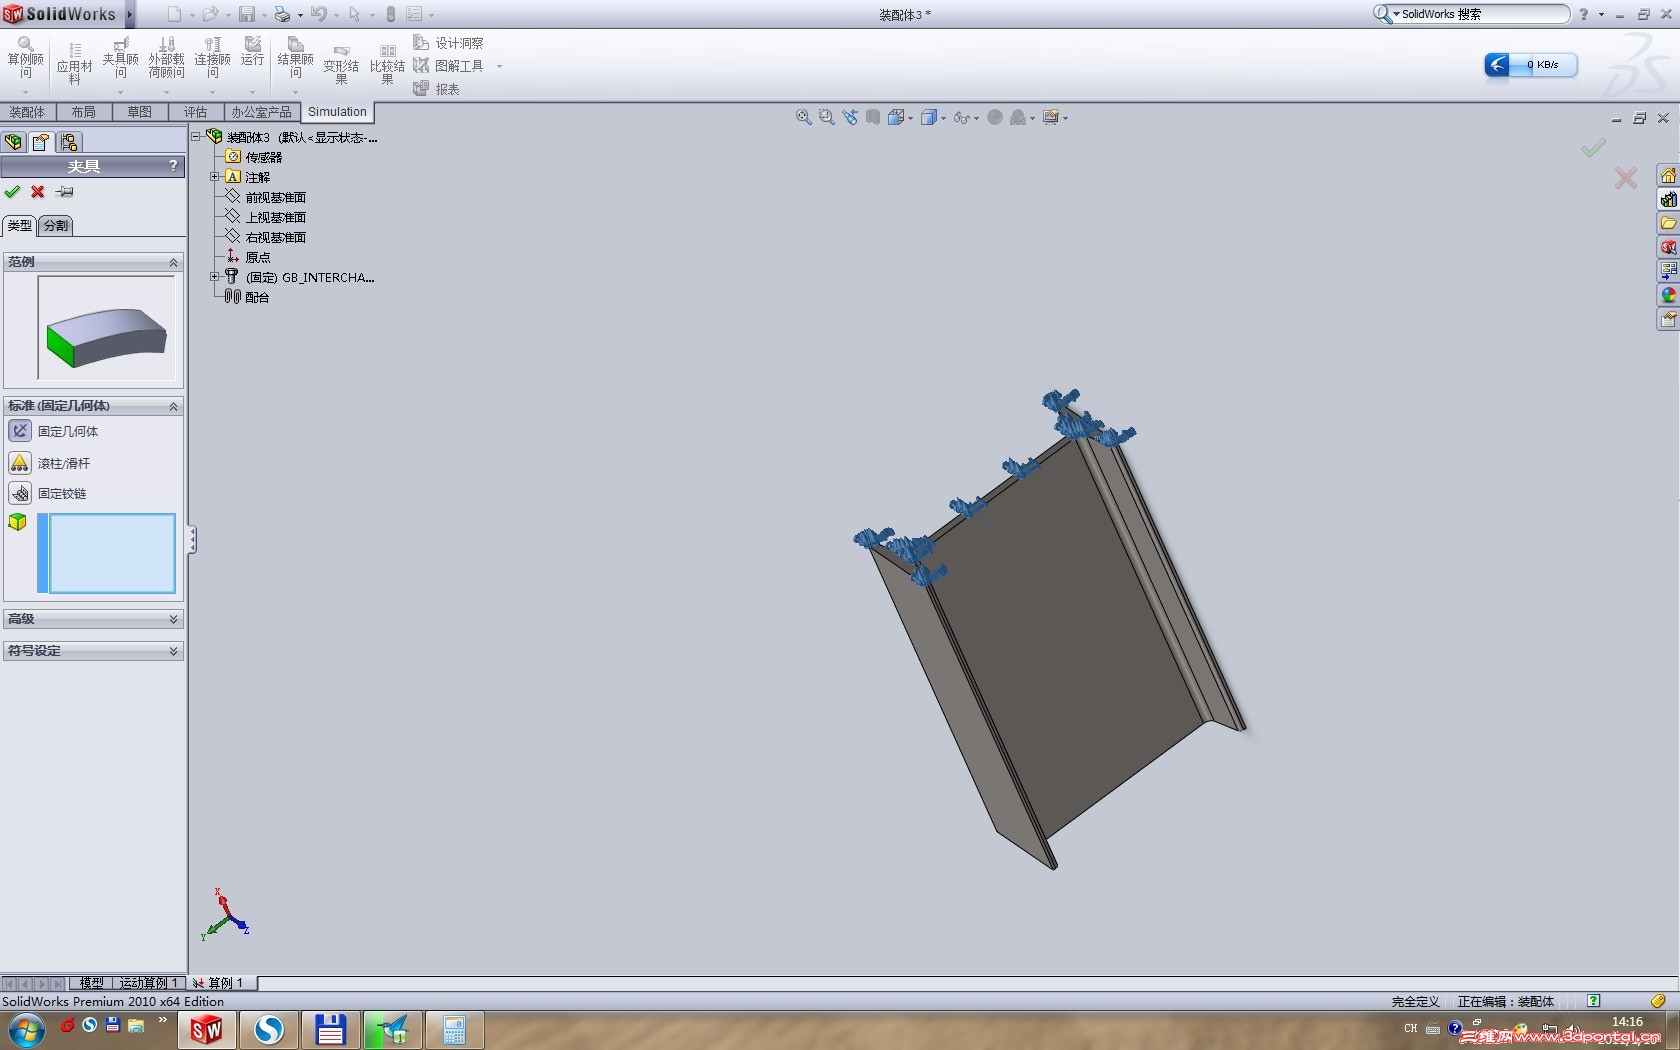Click the face selection box for fixtures
This screenshot has width=1680, height=1050.
(112, 553)
